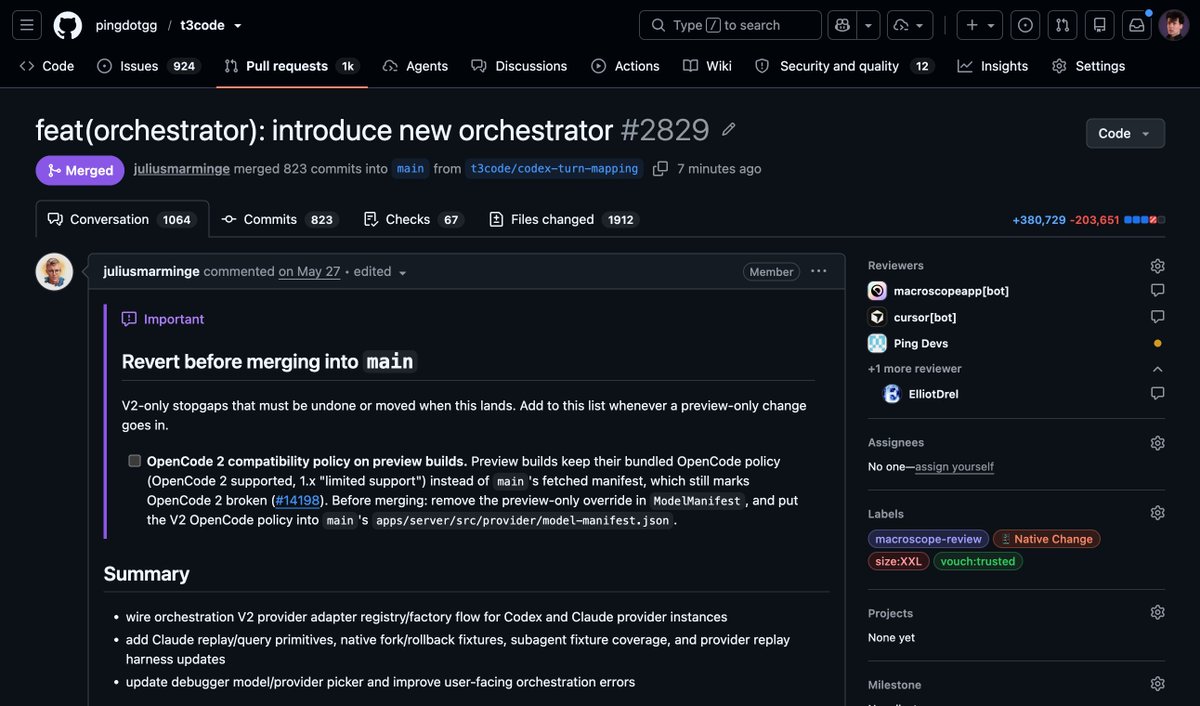The image size is (1200, 706).
Task: Edit Projects gear icon
Action: pyautogui.click(x=1157, y=613)
